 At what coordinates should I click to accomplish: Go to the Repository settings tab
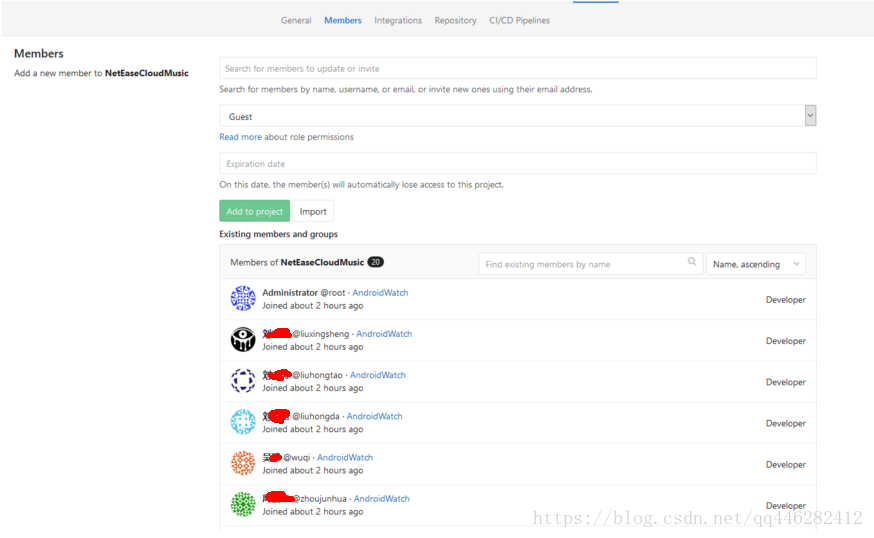[455, 21]
